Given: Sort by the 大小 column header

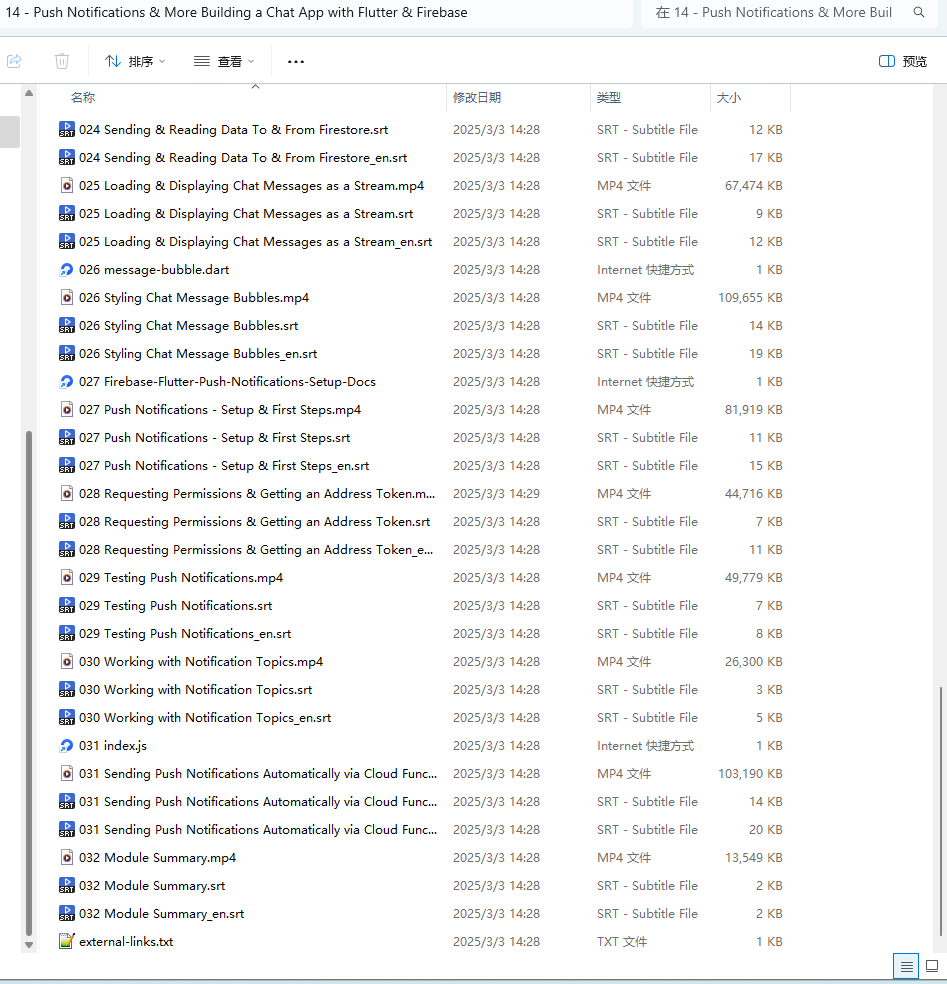Looking at the screenshot, I should (729, 98).
